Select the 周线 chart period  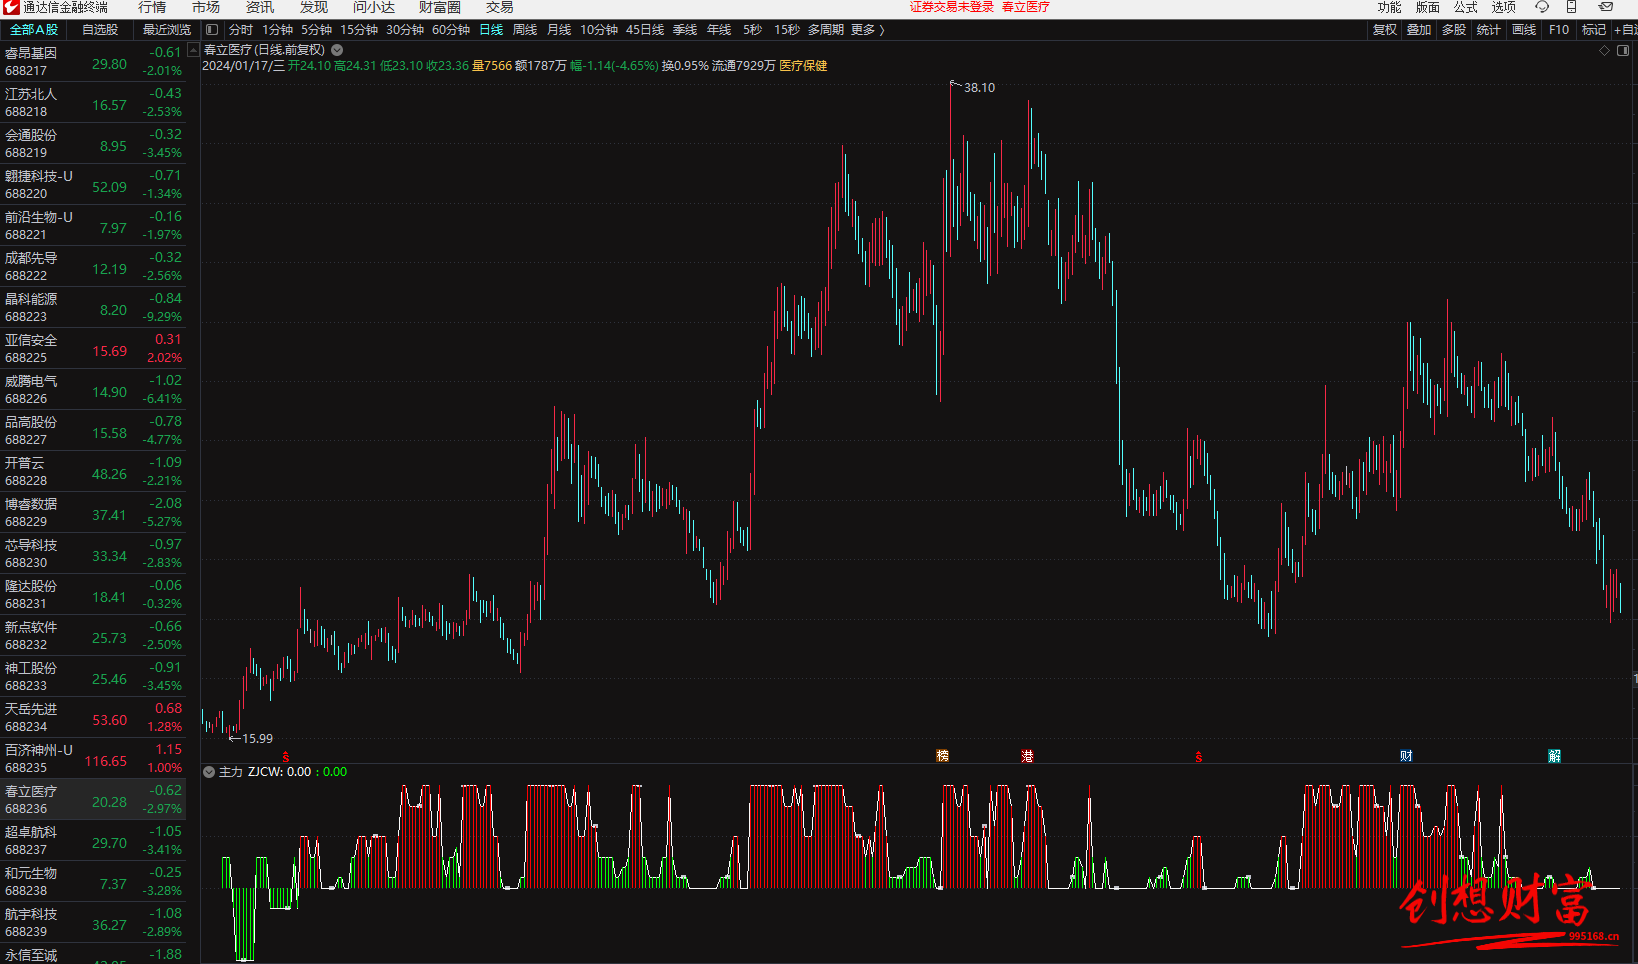pos(525,30)
